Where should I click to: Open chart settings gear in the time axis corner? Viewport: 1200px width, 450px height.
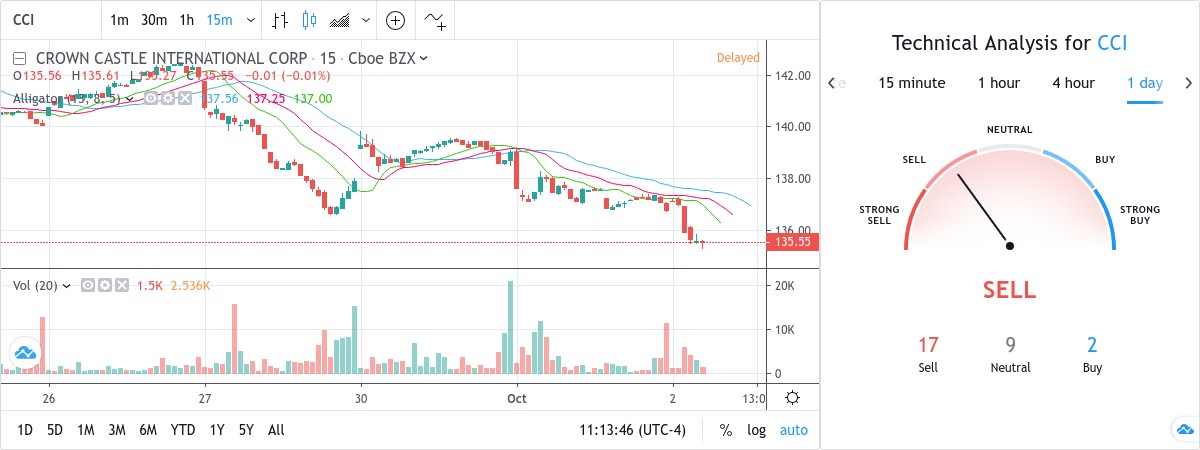tap(792, 398)
